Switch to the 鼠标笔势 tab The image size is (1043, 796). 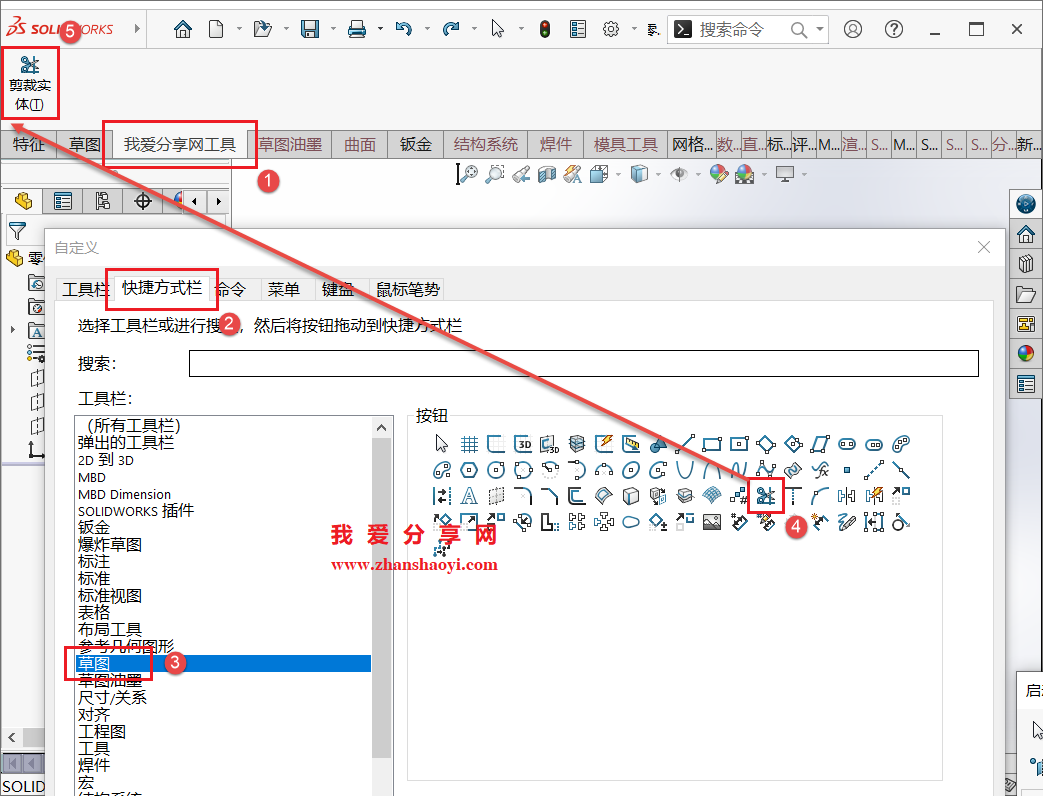pyautogui.click(x=408, y=289)
